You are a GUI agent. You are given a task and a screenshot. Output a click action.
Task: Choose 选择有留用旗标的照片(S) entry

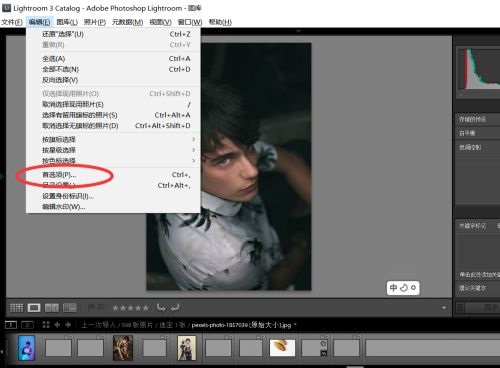point(113,115)
